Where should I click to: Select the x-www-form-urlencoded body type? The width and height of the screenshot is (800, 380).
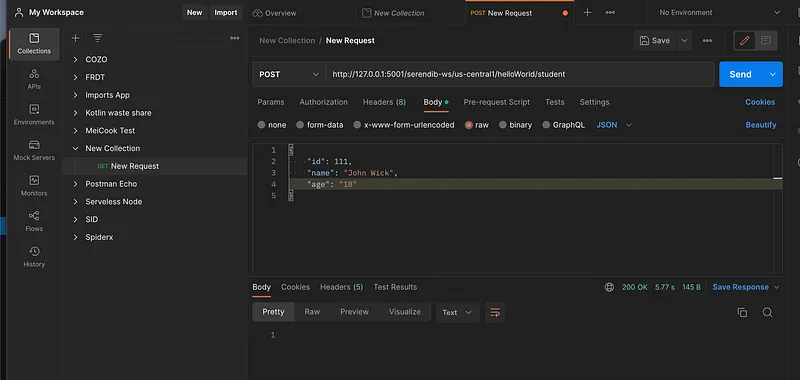tap(404, 125)
